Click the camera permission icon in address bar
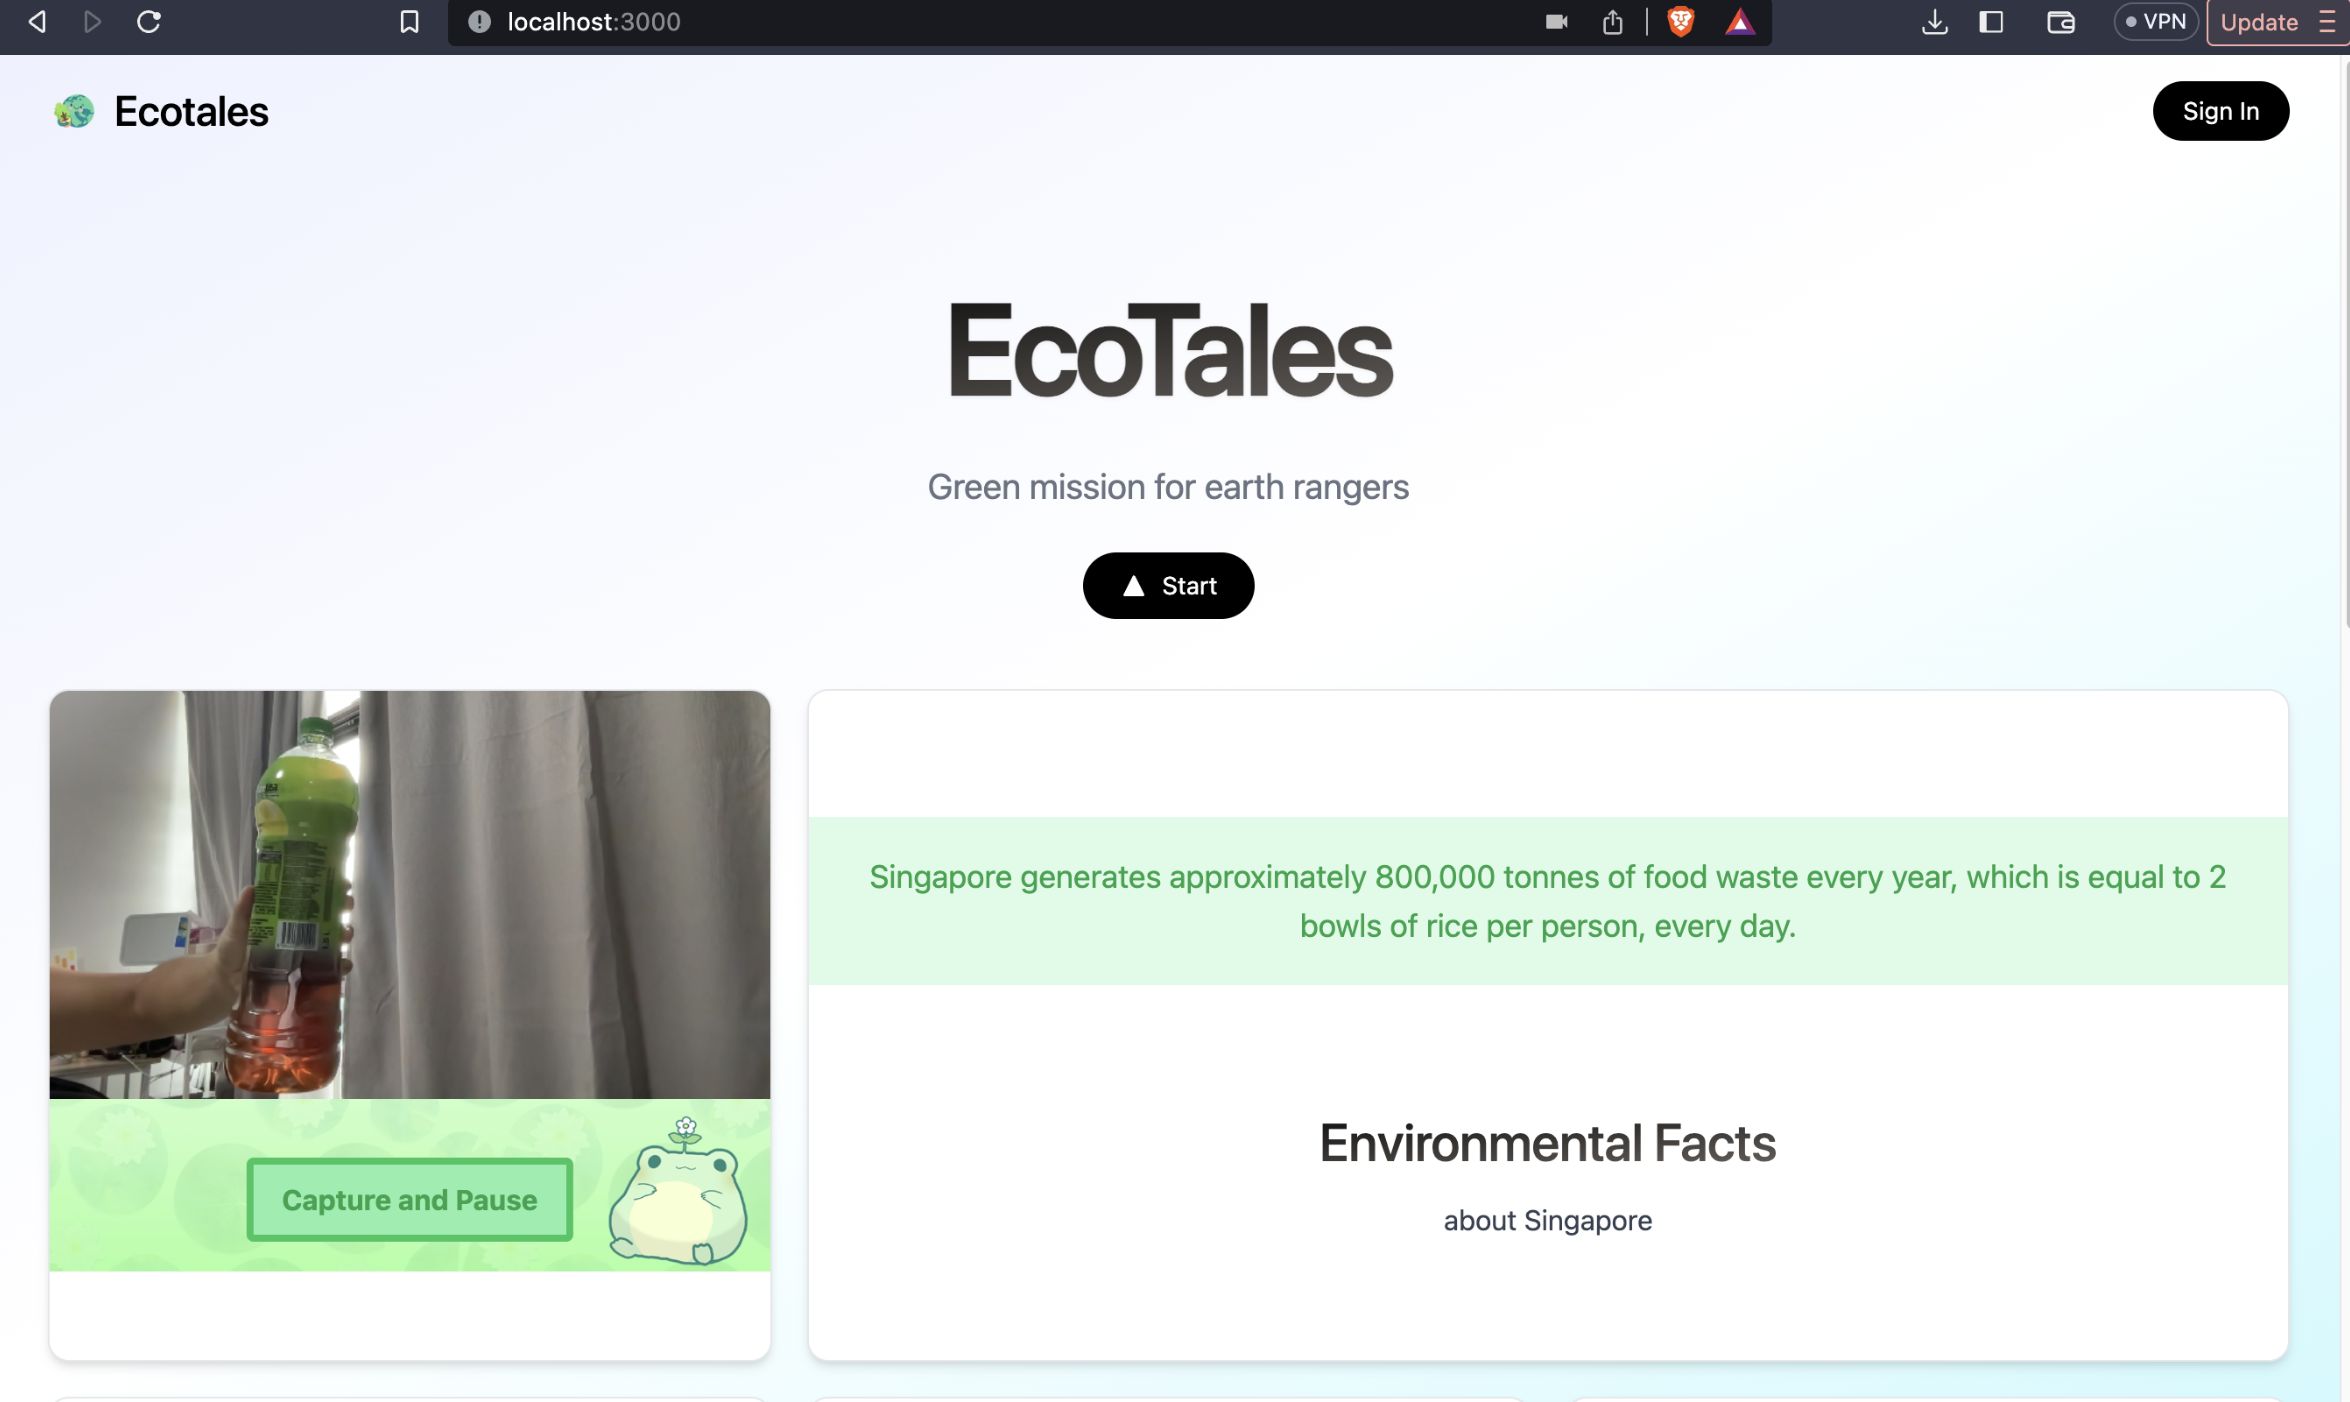The width and height of the screenshot is (2350, 1402). 1556,22
